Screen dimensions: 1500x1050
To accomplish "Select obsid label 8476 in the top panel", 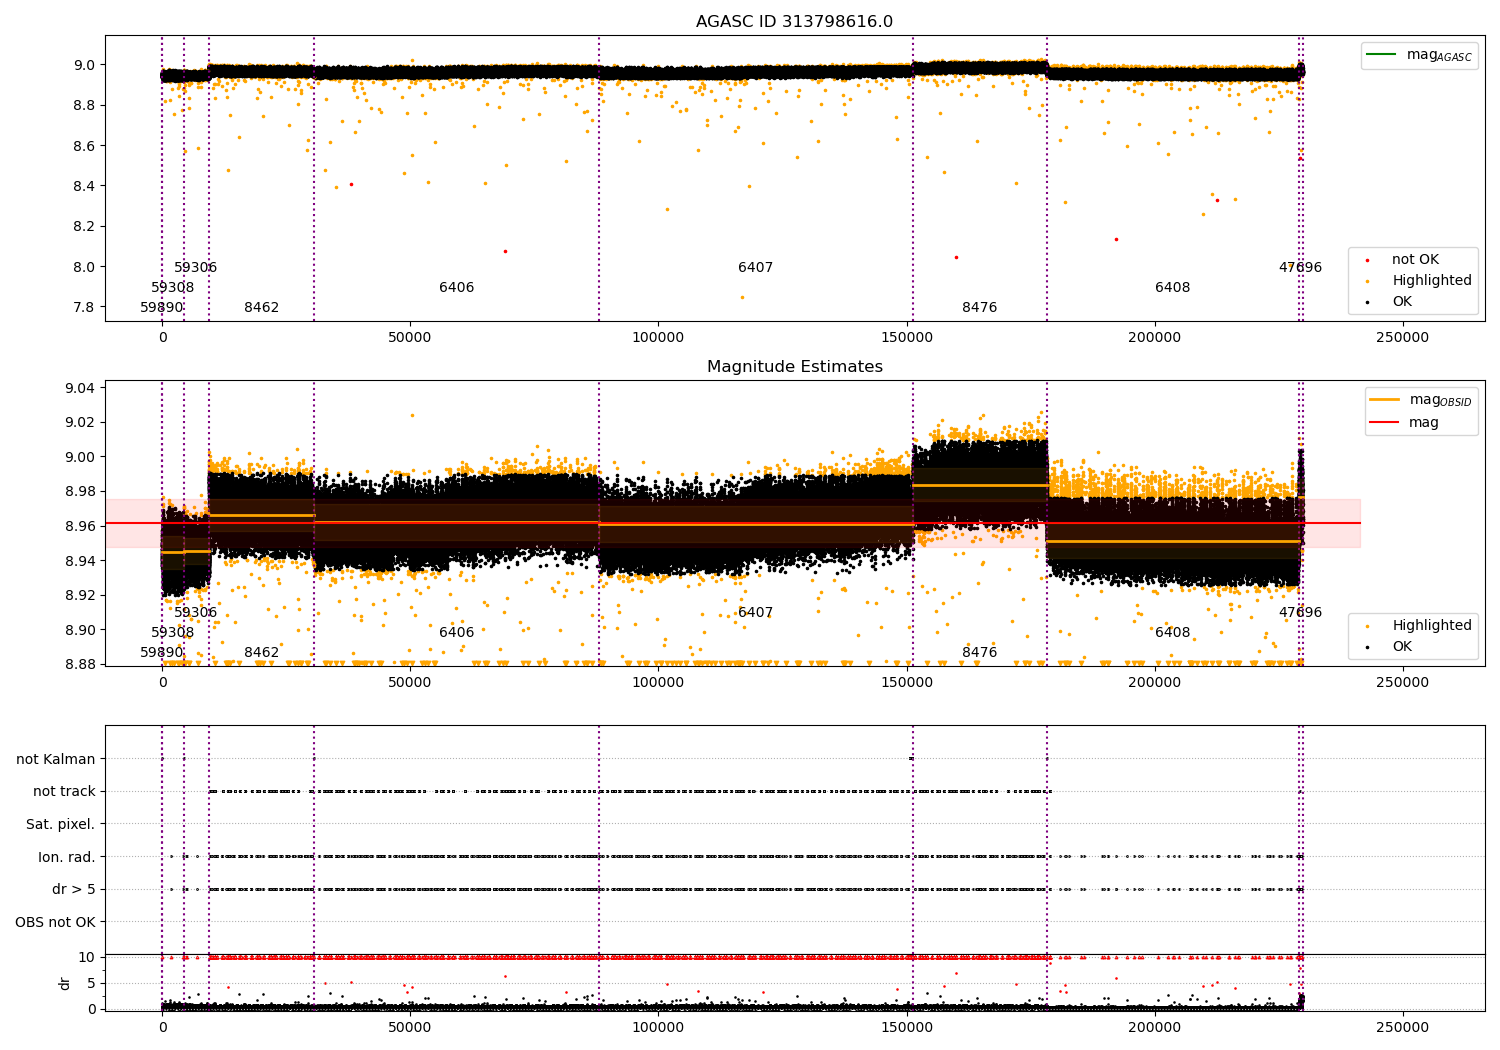I will (980, 308).
